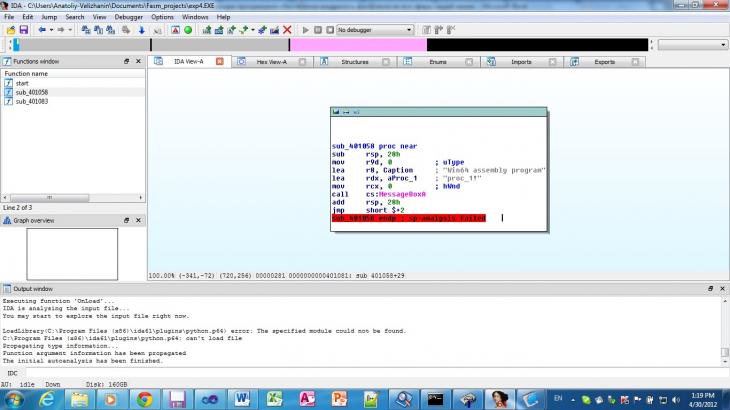The width and height of the screenshot is (730, 410).
Task: Click the aProc_1 operand in the graph node
Action: [x=400, y=178]
